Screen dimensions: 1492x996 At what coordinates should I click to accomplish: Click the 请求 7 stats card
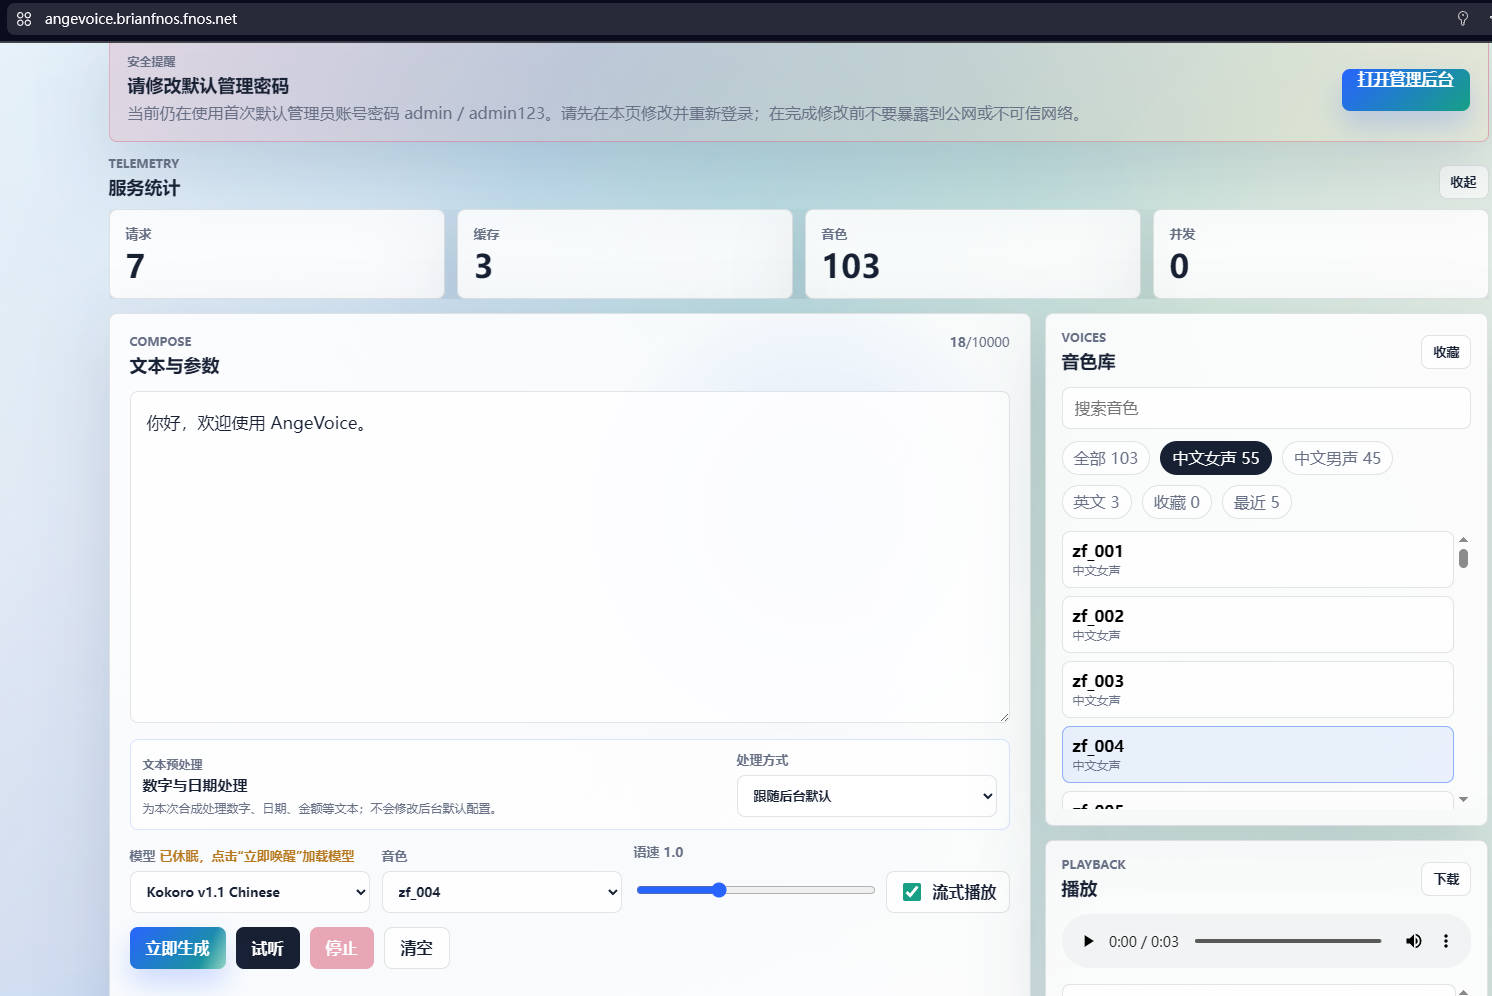tap(277, 254)
